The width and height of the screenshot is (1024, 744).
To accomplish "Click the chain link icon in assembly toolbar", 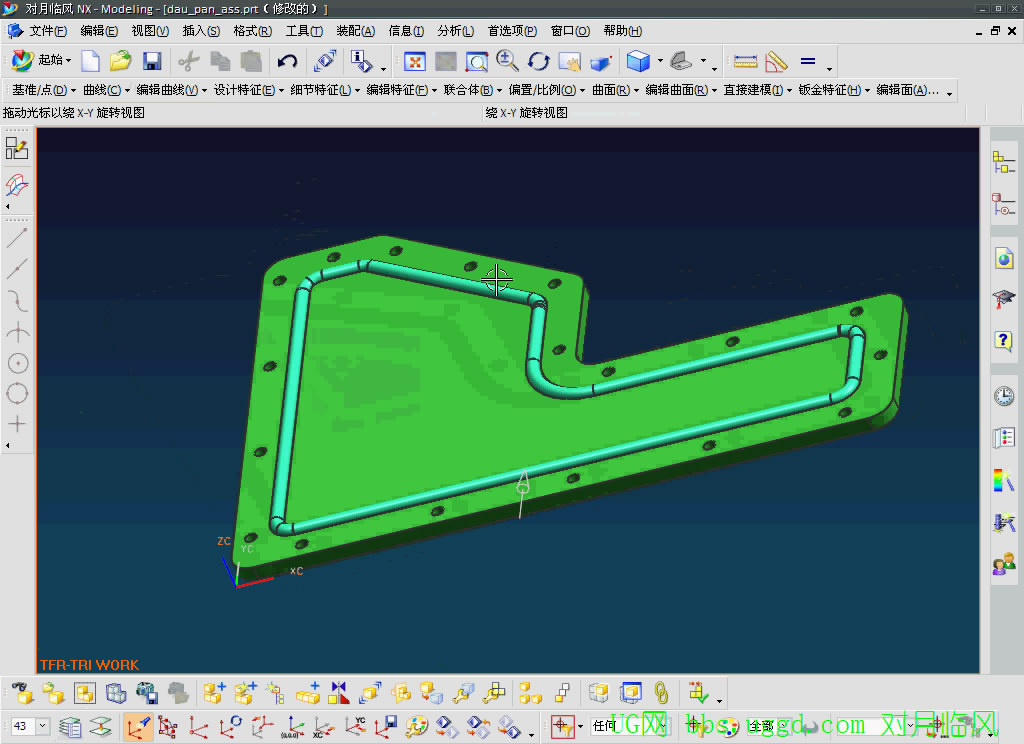I will (661, 693).
